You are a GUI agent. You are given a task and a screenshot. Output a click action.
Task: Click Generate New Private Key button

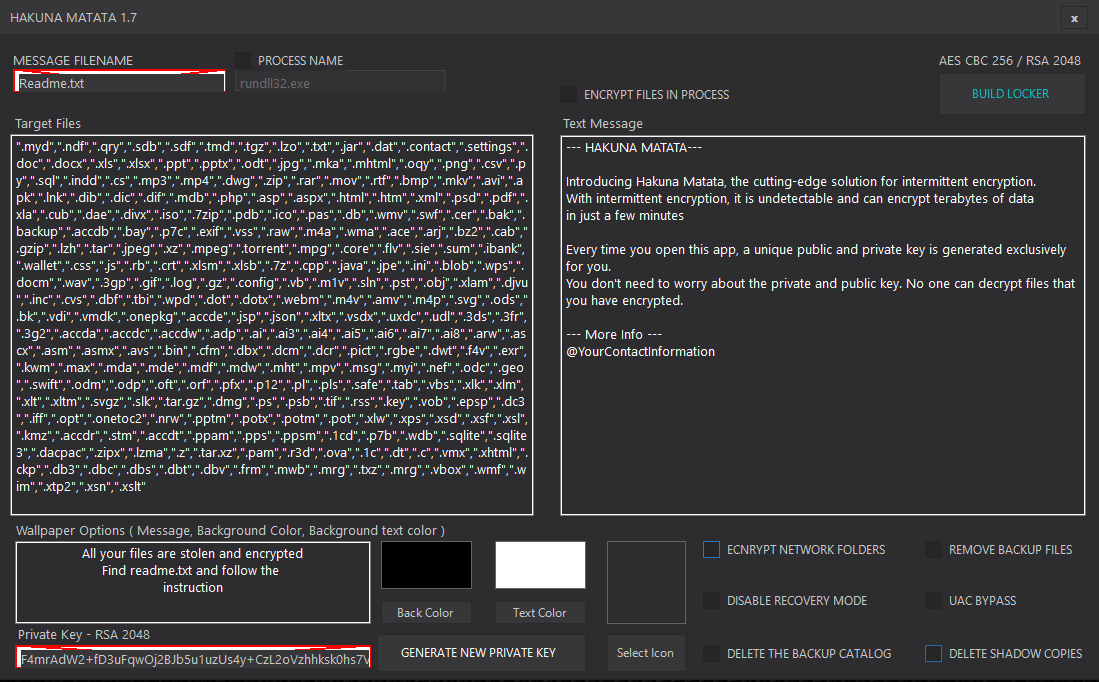tap(482, 653)
